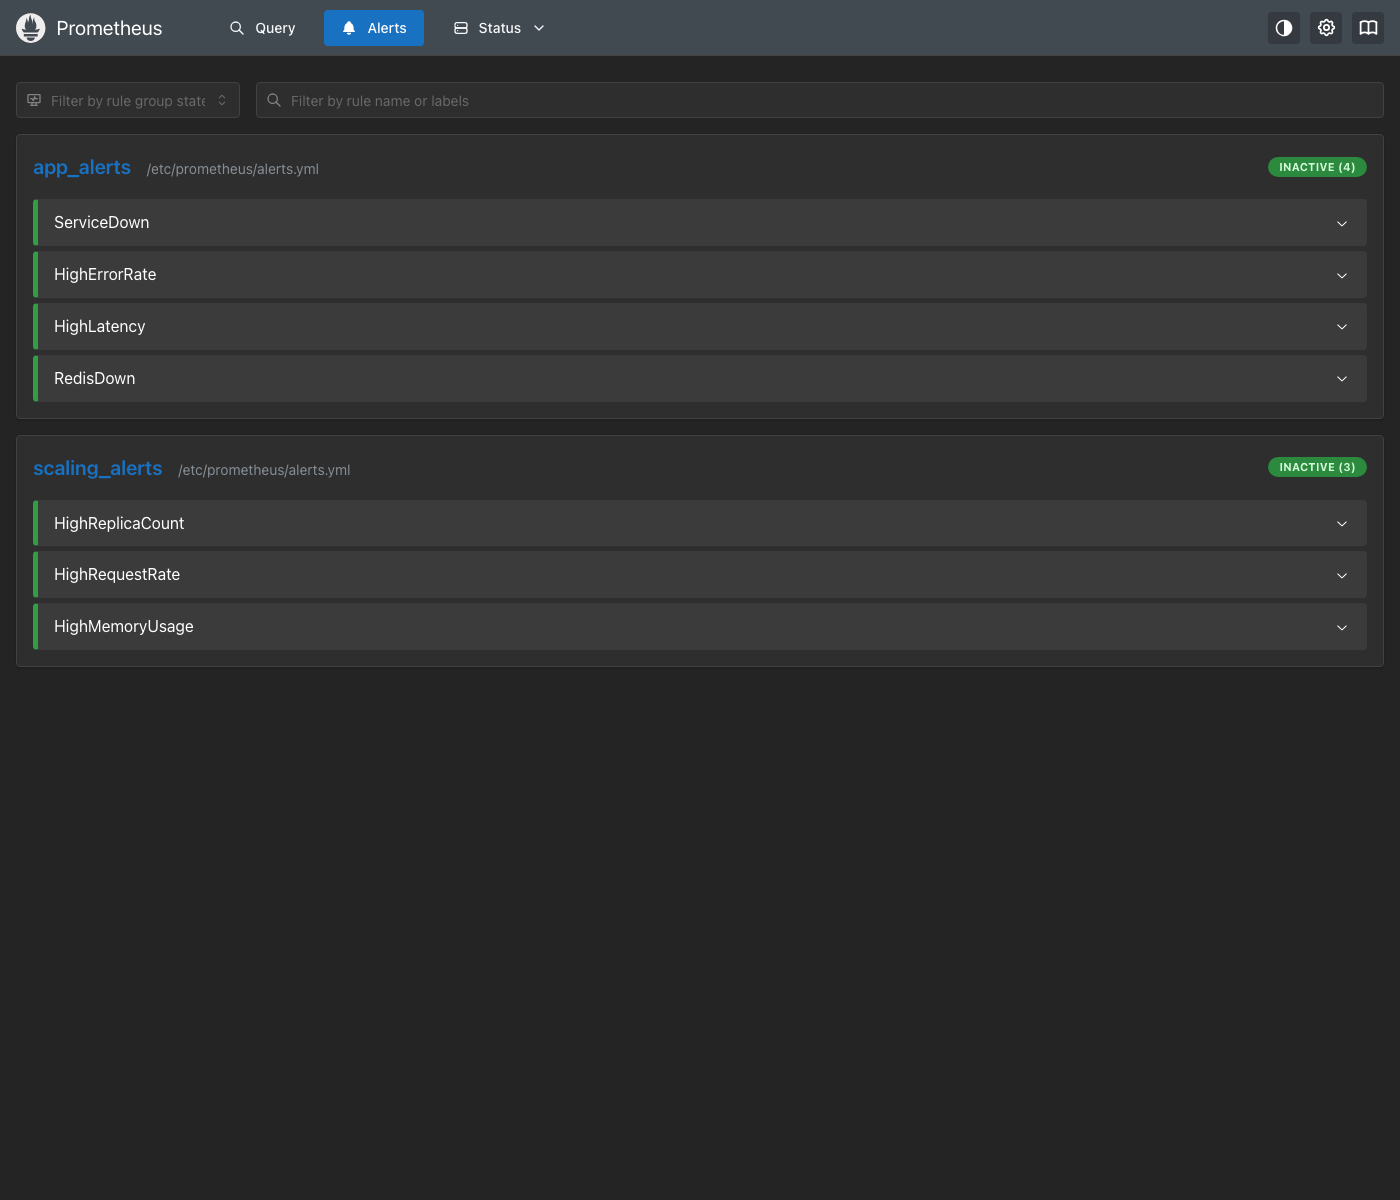Expand the HighReplicaCount alert rule
This screenshot has width=1400, height=1200.
tap(700, 523)
